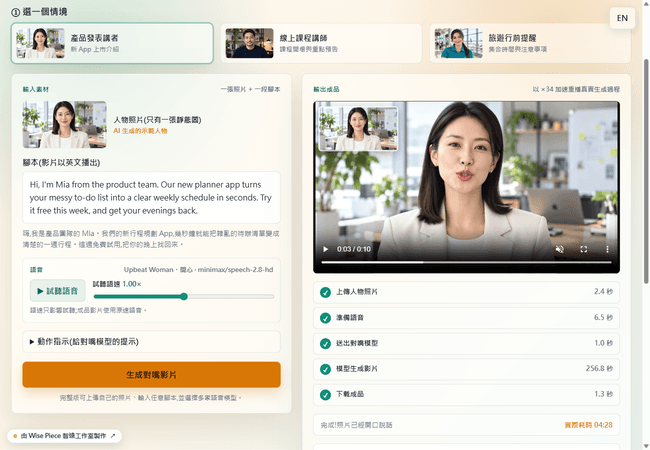Click the checkmark icon for 下載成品
Image resolution: width=650 pixels, height=450 pixels.
(x=325, y=394)
